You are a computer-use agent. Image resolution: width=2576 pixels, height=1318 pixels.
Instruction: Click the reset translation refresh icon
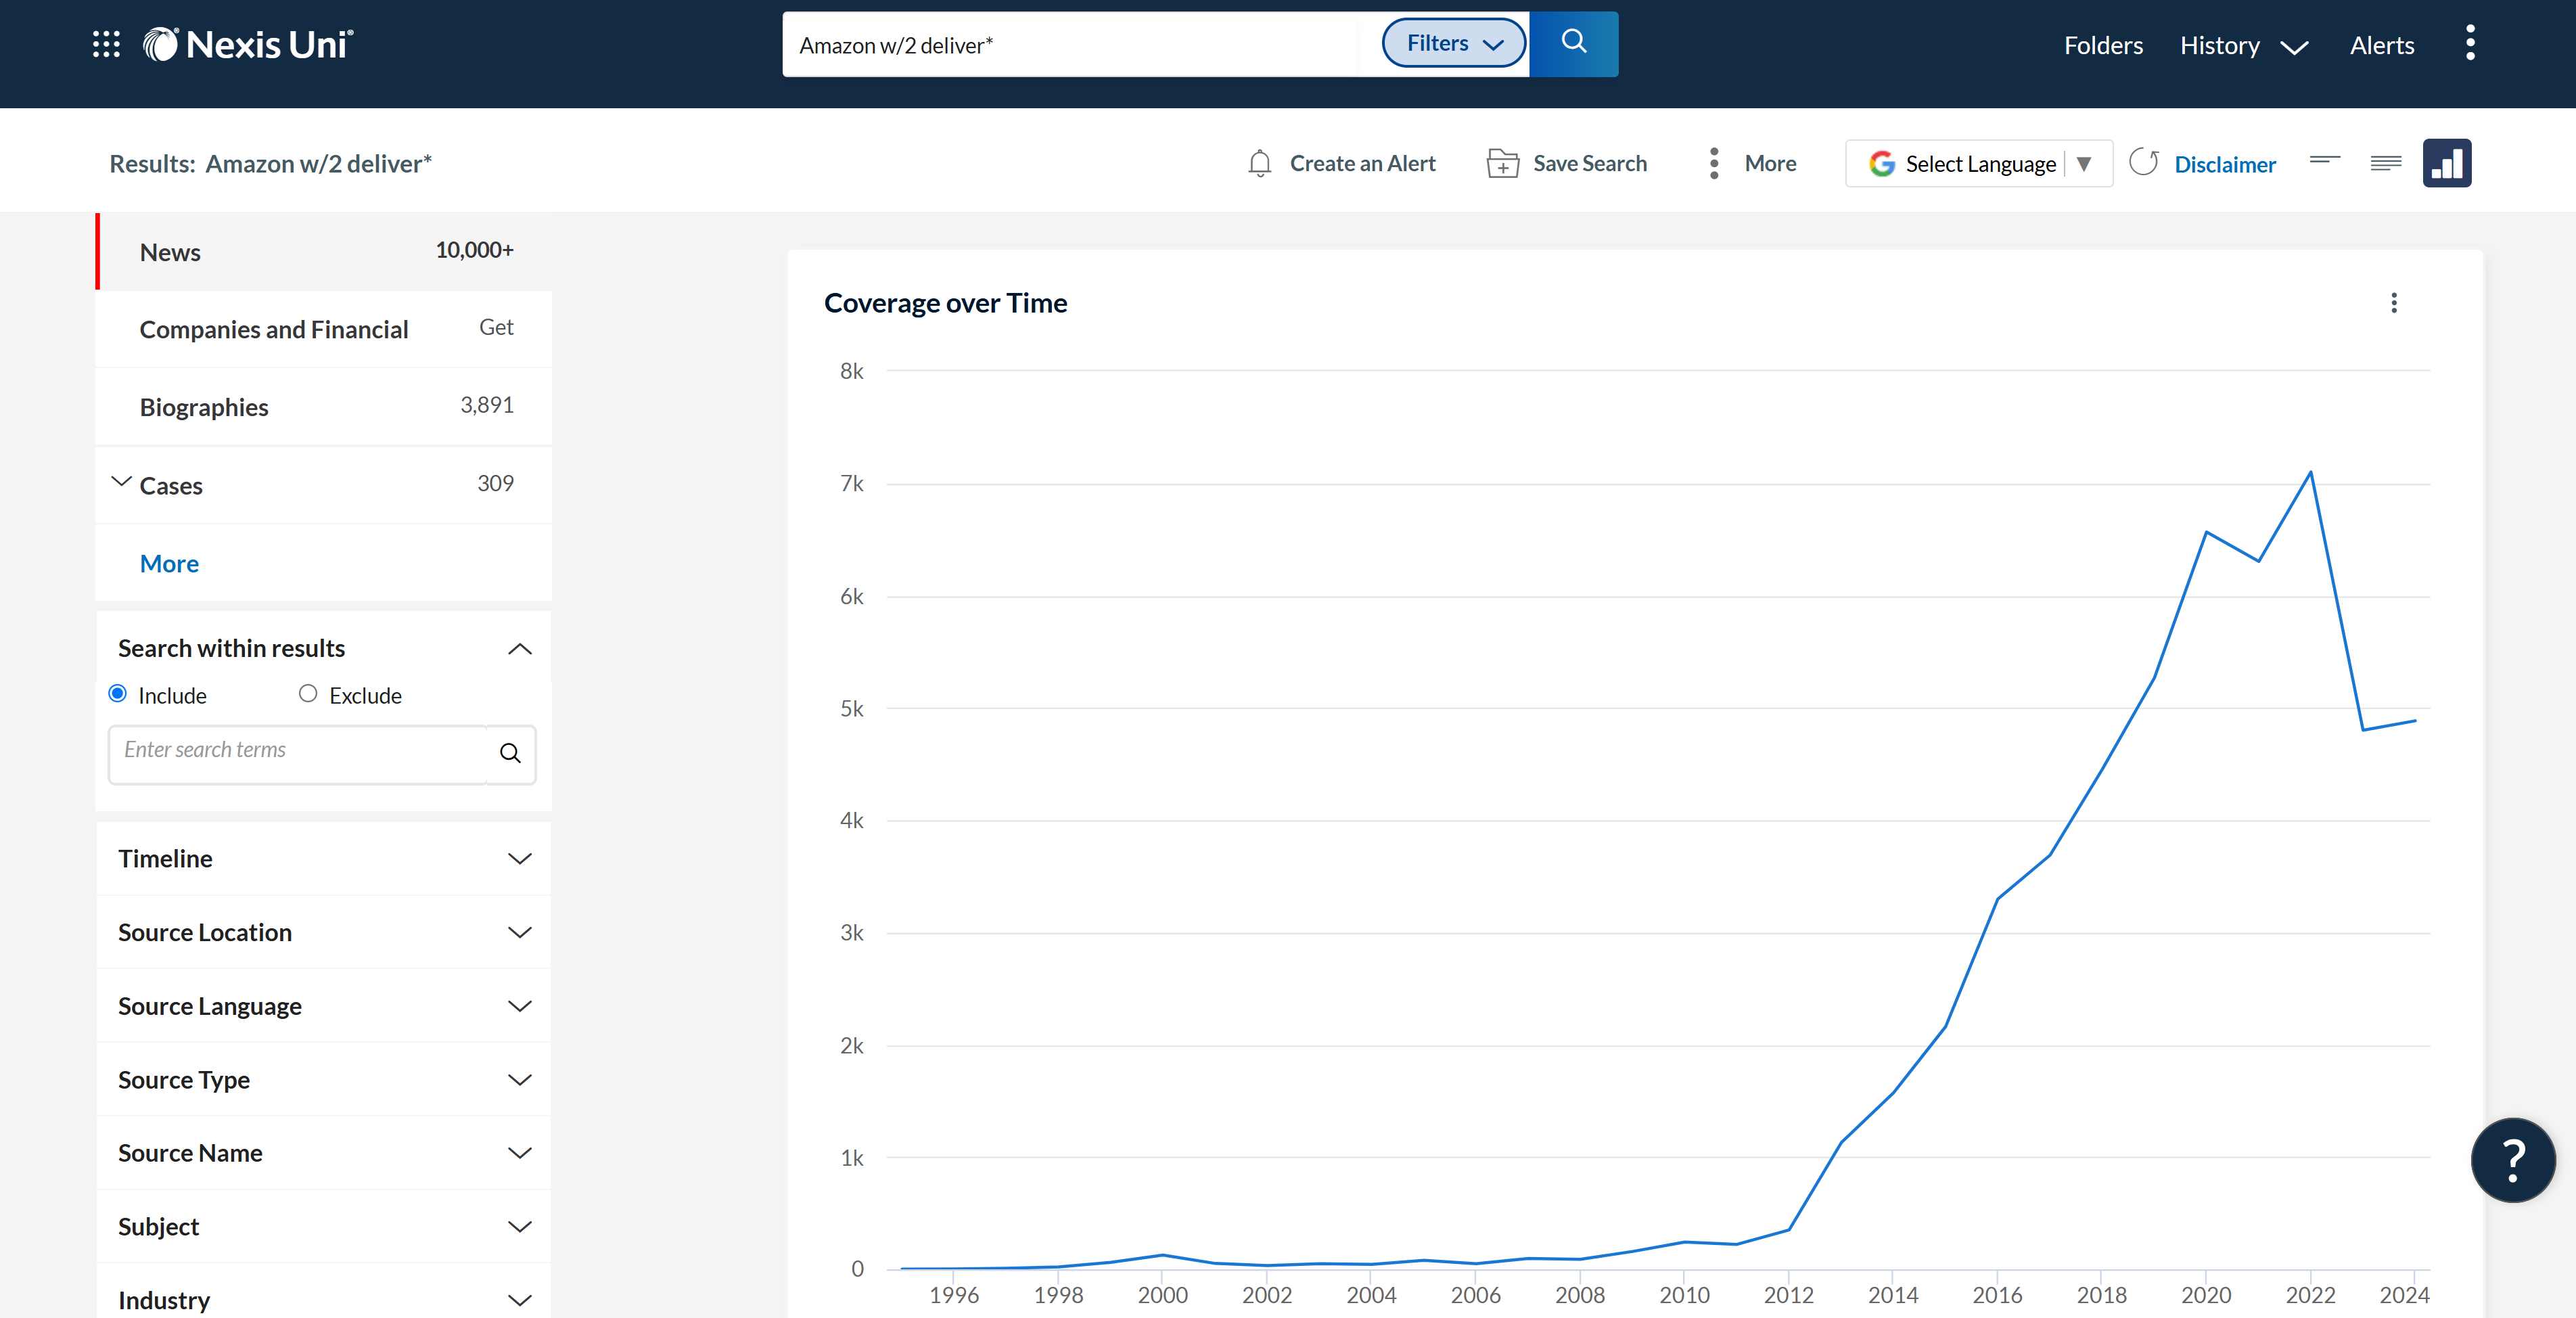click(x=2143, y=162)
